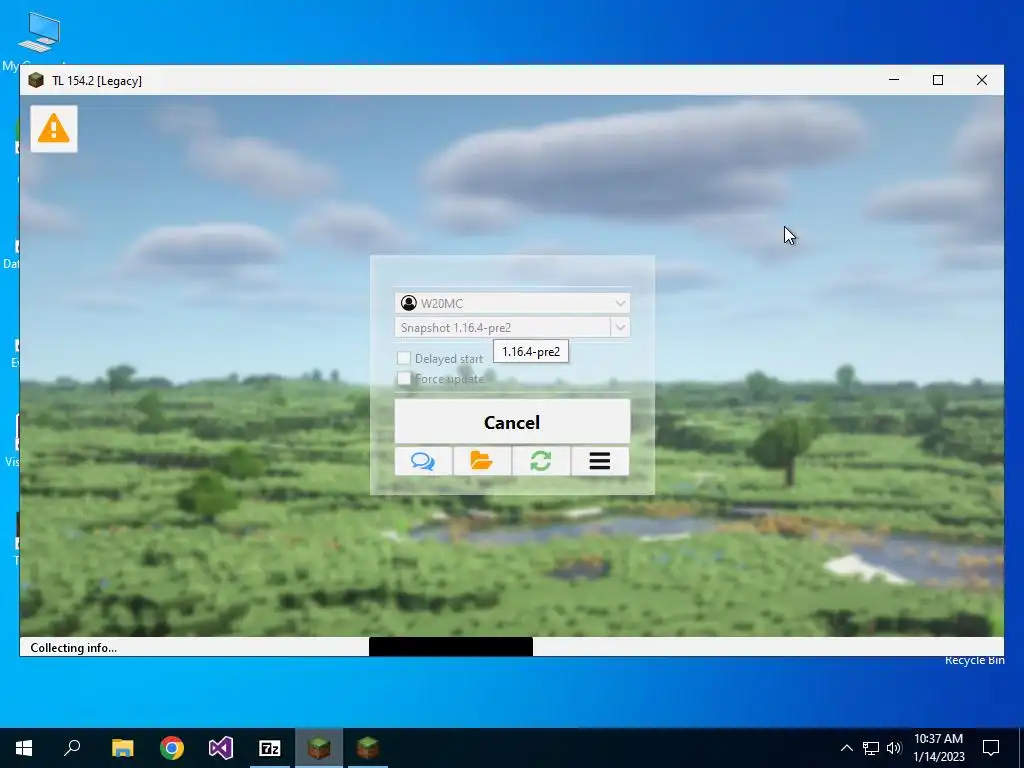The height and width of the screenshot is (768, 1024).
Task: Open the chat bubbles support button
Action: [423, 461]
